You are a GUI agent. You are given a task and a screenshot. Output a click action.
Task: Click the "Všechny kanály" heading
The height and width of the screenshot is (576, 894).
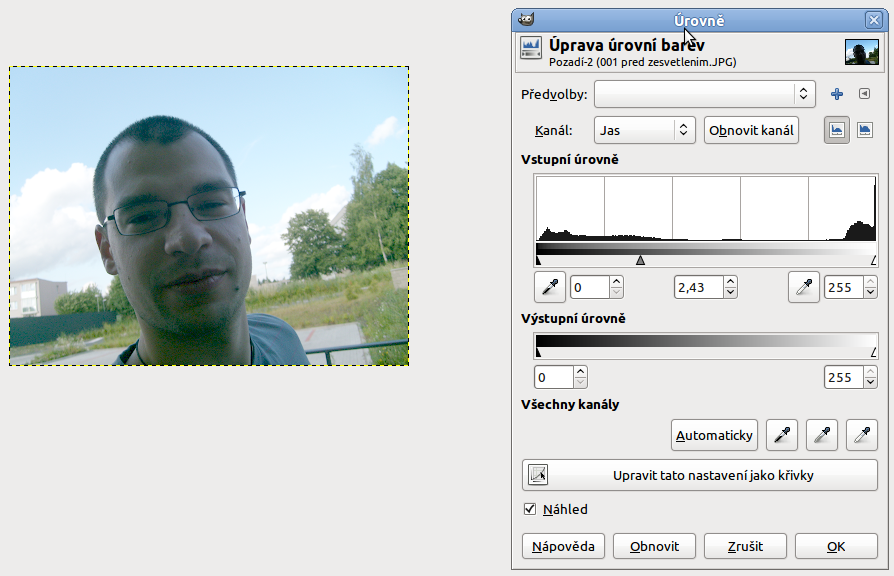pos(570,404)
